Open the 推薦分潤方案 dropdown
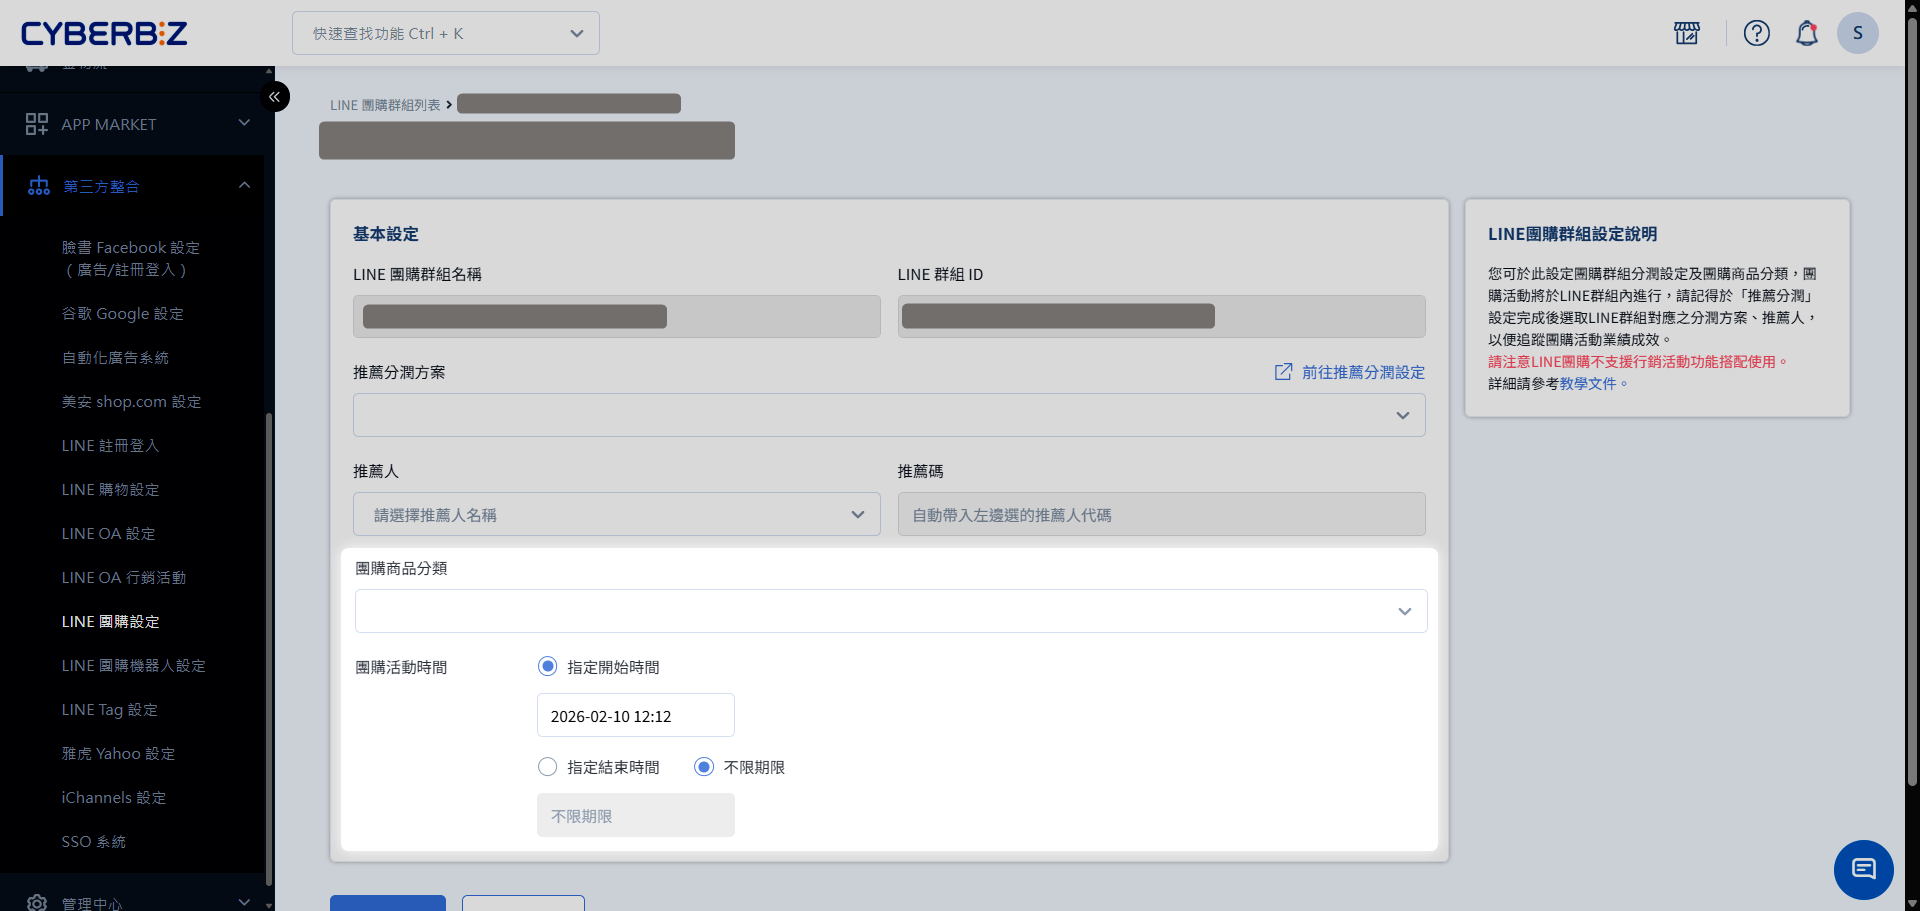Viewport: 1920px width, 911px height. (x=888, y=415)
